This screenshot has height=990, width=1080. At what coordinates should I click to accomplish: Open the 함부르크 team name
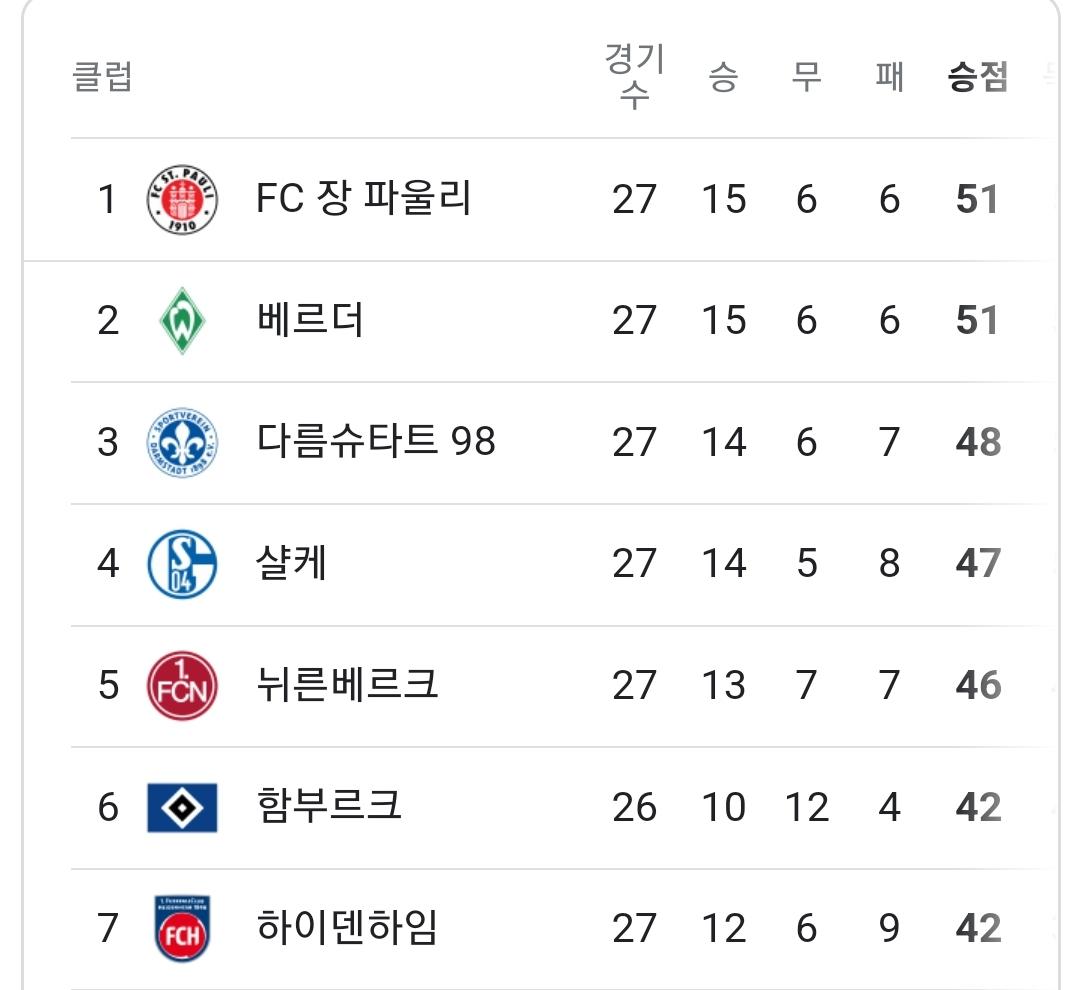pos(329,805)
